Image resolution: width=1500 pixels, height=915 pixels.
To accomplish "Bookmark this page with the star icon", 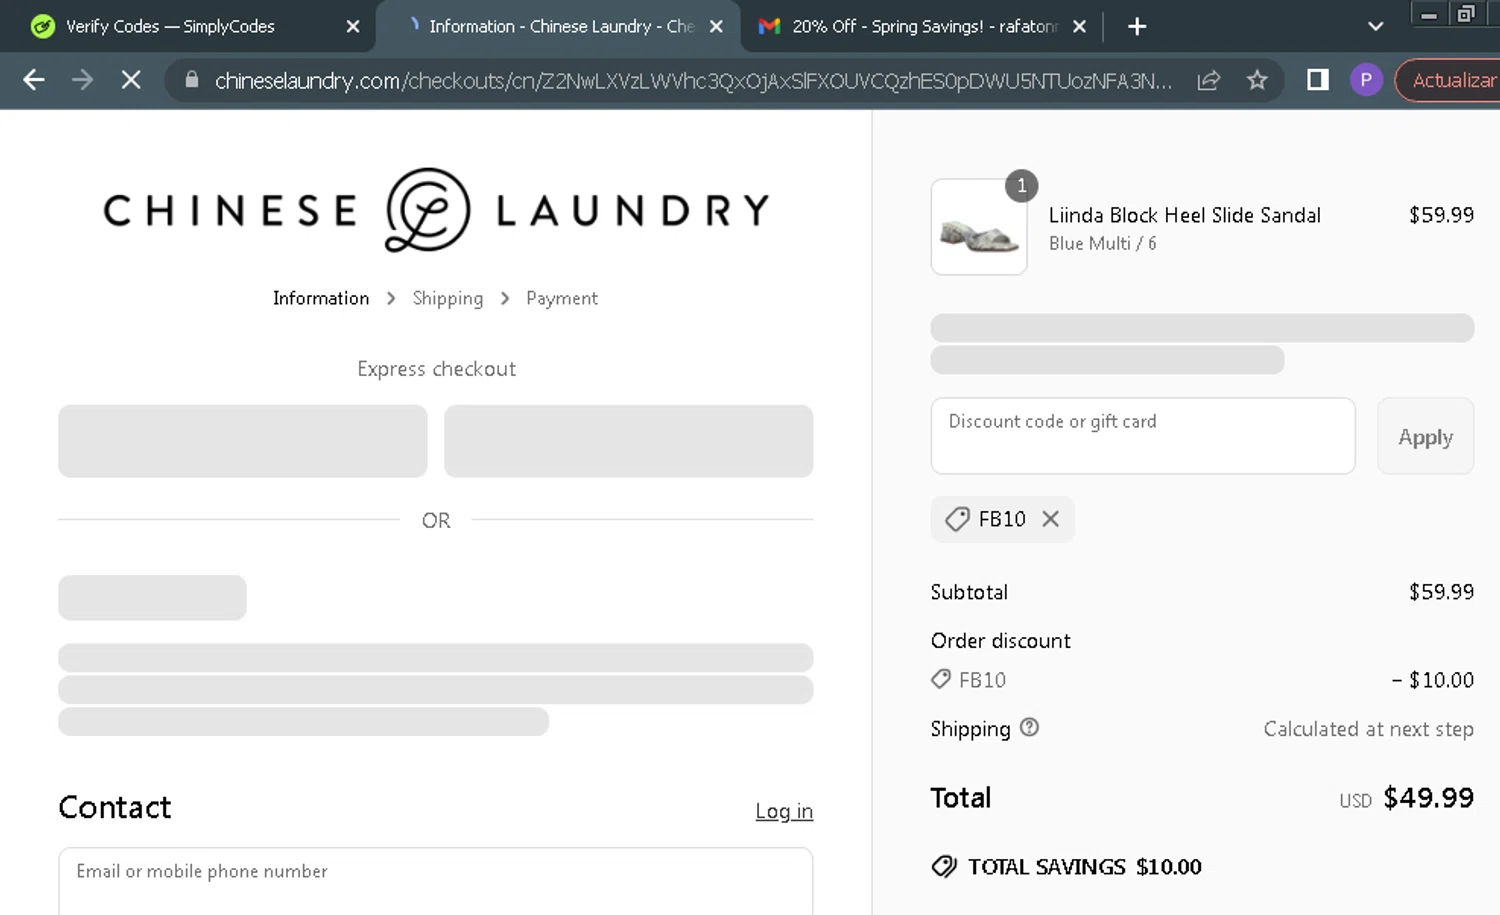I will pyautogui.click(x=1257, y=80).
